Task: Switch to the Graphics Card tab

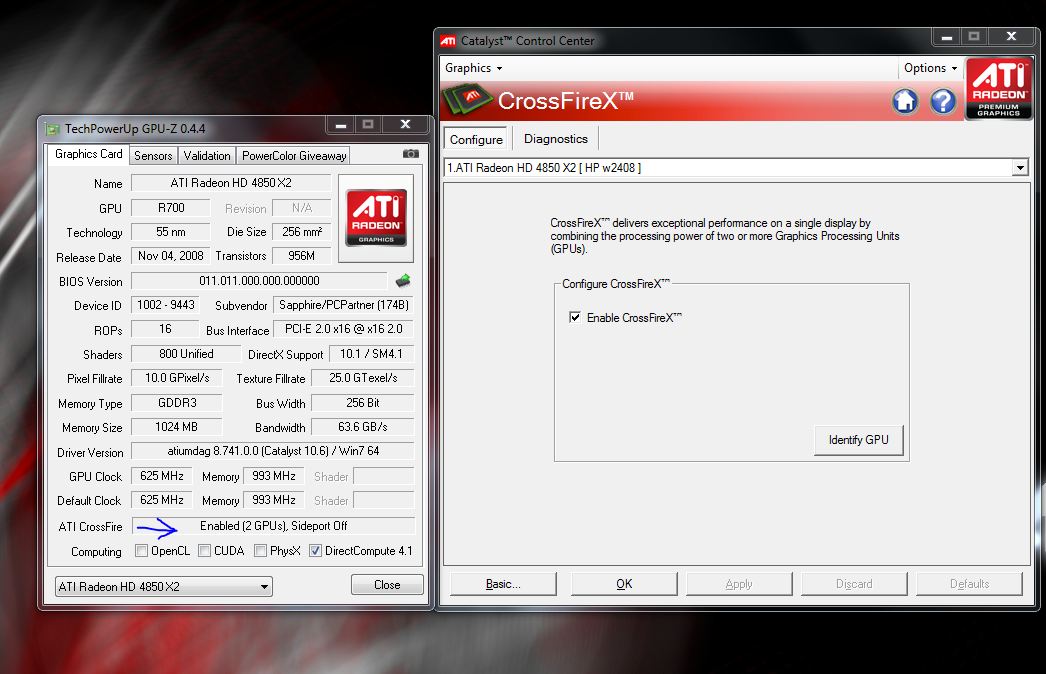Action: pos(88,154)
